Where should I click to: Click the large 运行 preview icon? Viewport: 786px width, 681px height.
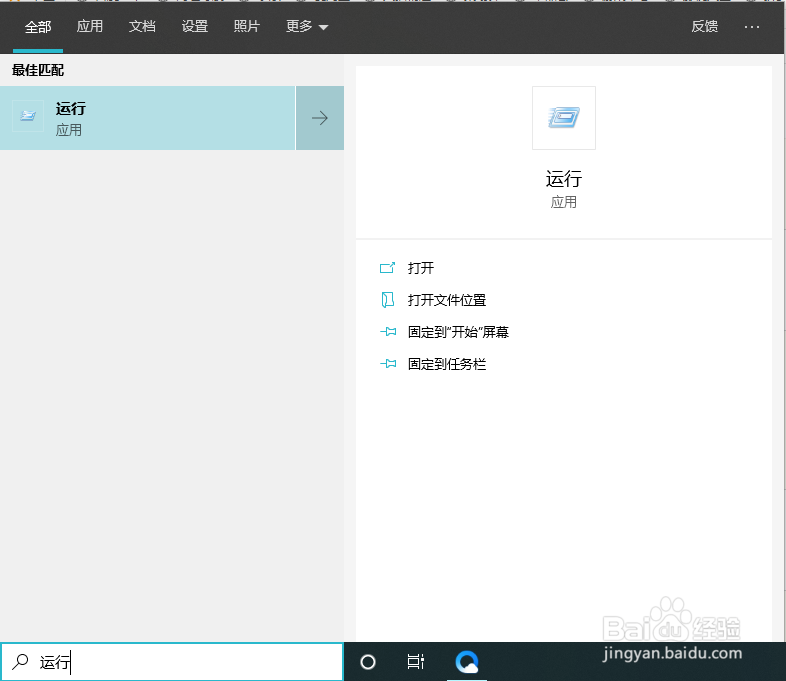pos(564,118)
